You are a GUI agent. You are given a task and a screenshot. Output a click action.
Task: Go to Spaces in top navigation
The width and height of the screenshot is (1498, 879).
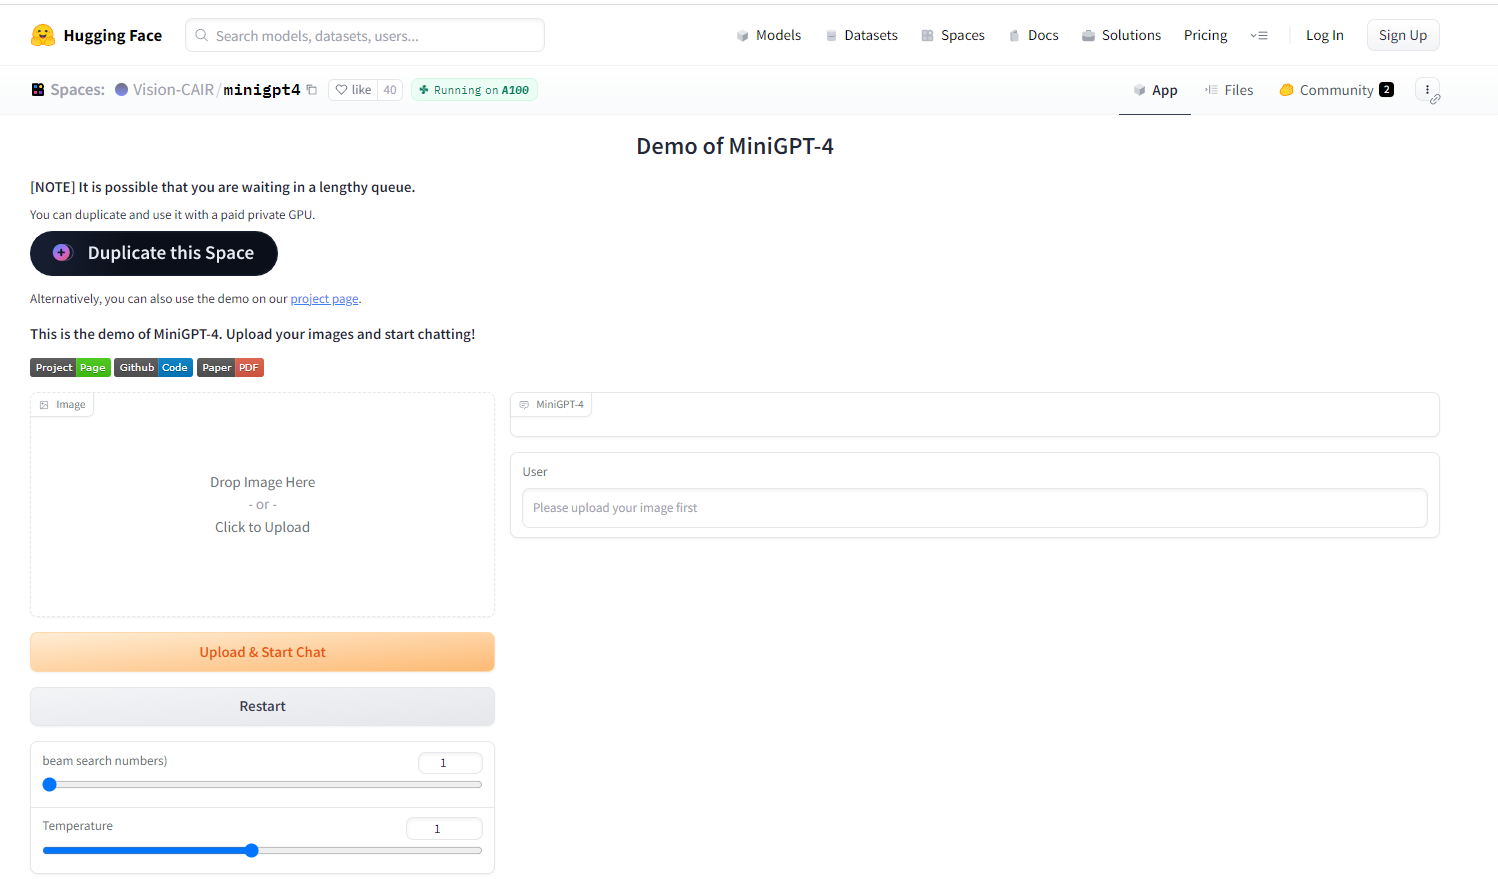coord(952,35)
